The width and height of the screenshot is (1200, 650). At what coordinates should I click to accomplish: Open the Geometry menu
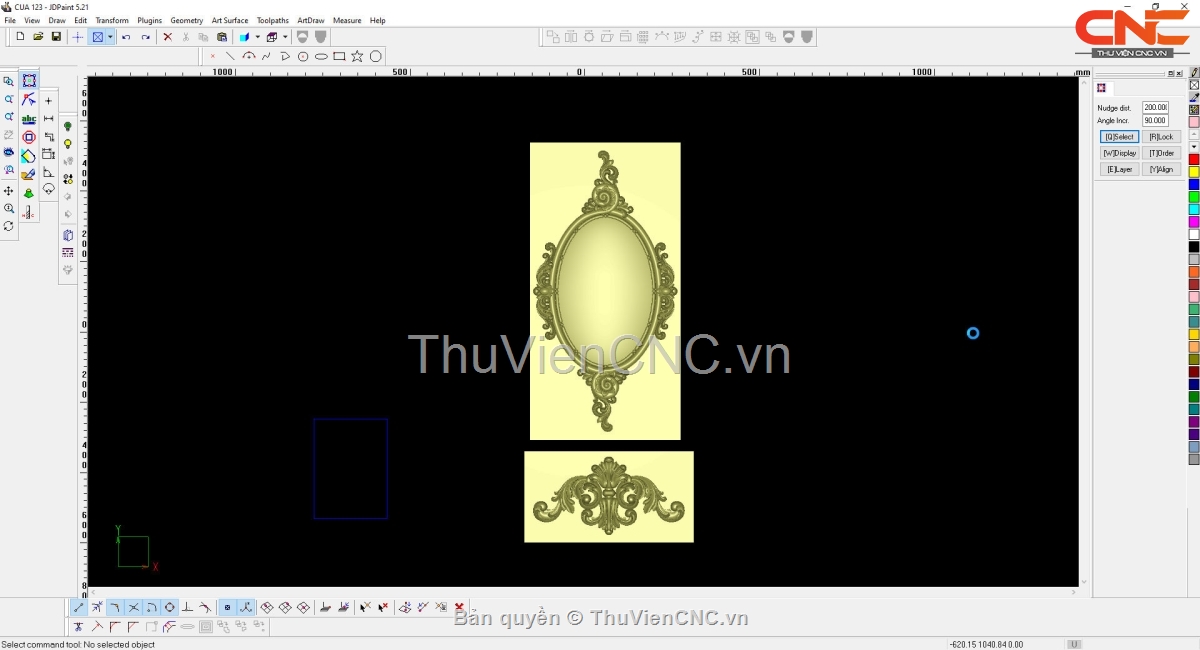pos(186,20)
